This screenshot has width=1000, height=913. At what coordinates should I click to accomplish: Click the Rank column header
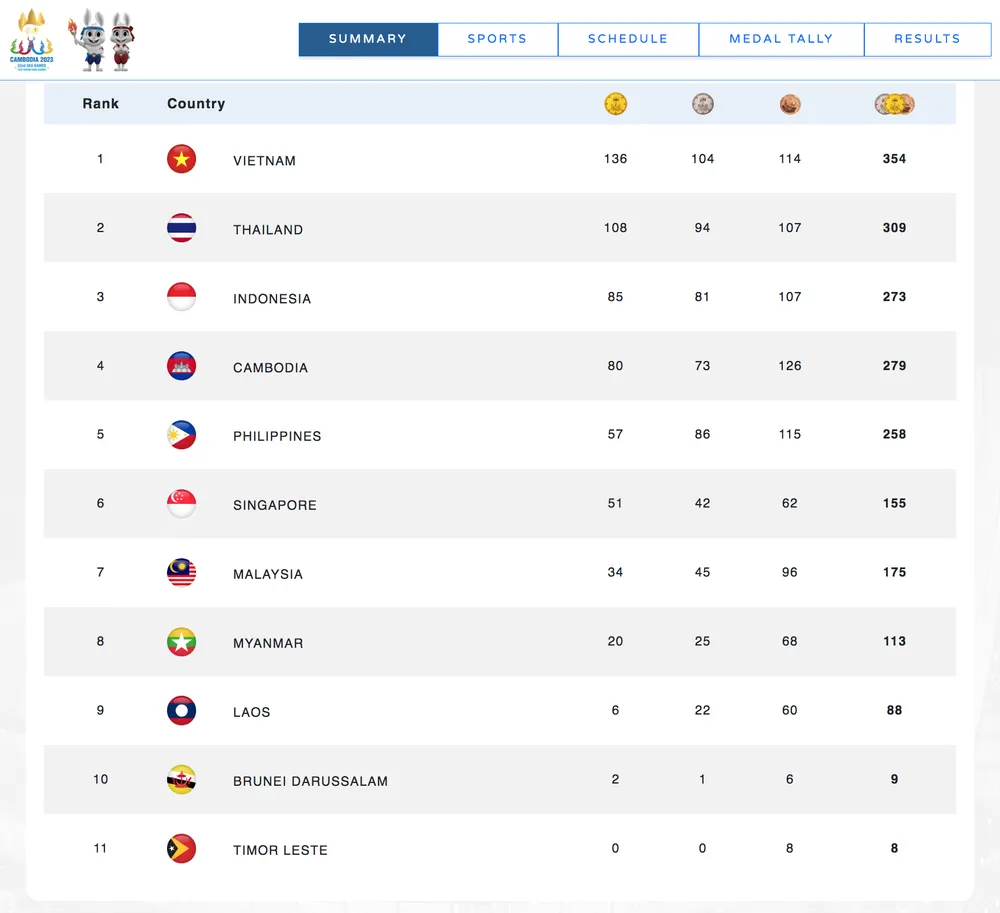[100, 103]
